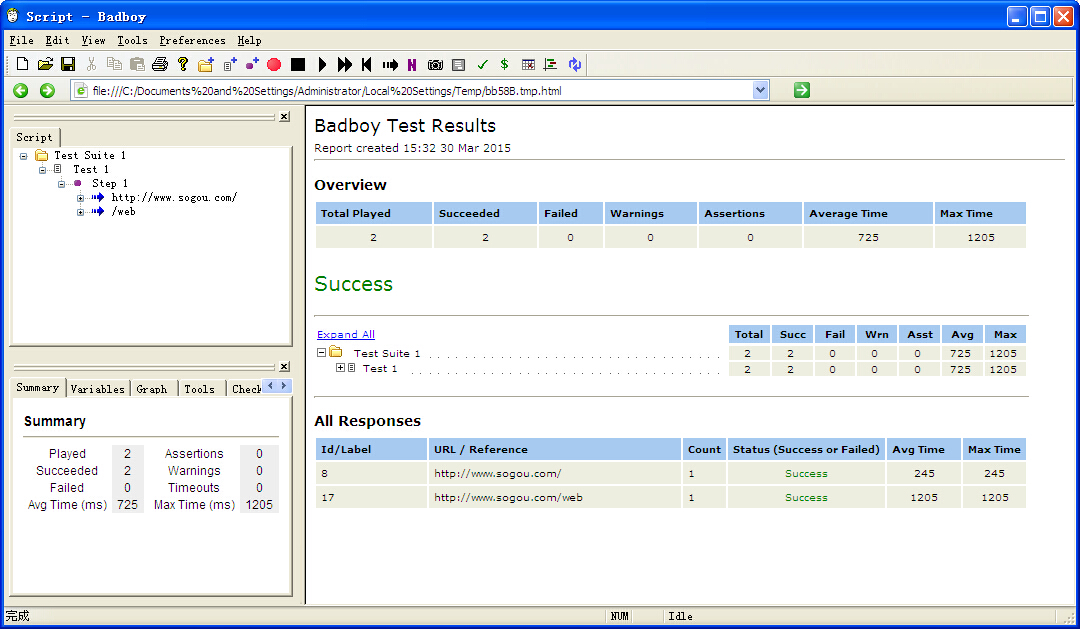Save the script with floppy disk icon
1080x629 pixels.
point(68,65)
